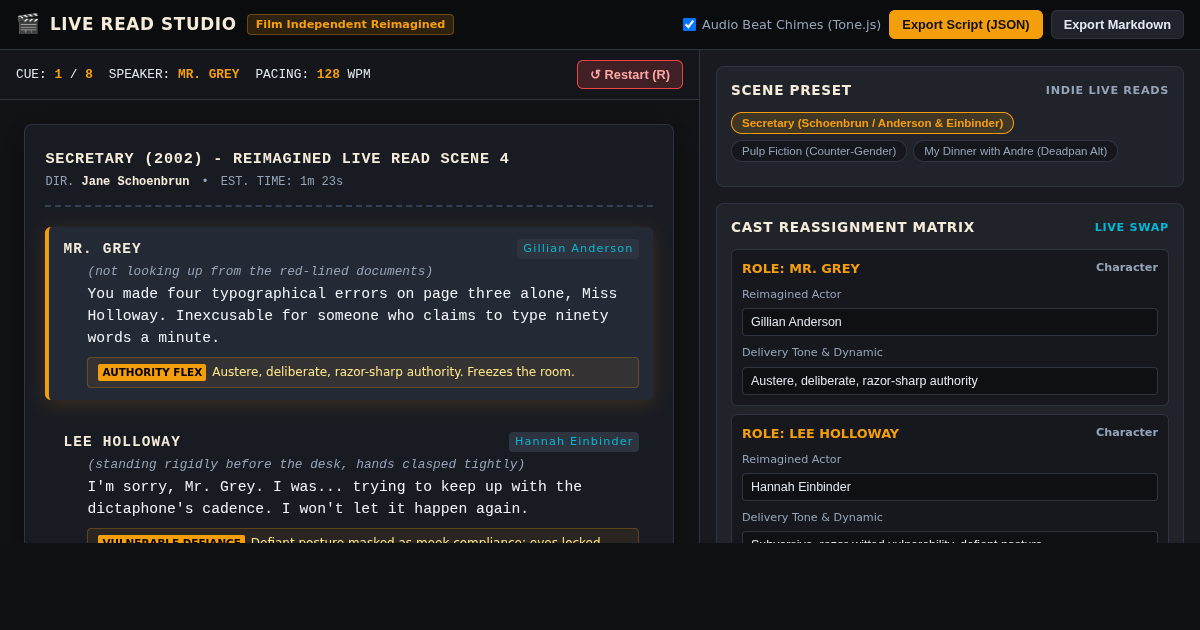Click the INDIE LIVE READS label
This screenshot has height=630, width=1200.
point(1107,90)
